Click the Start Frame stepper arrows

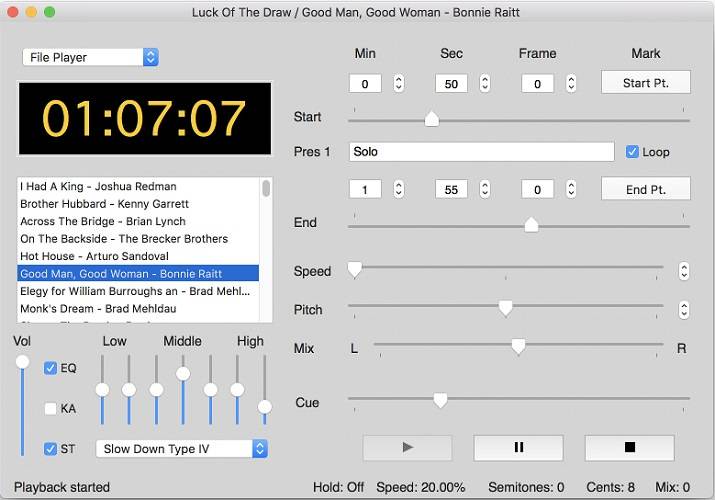click(571, 83)
